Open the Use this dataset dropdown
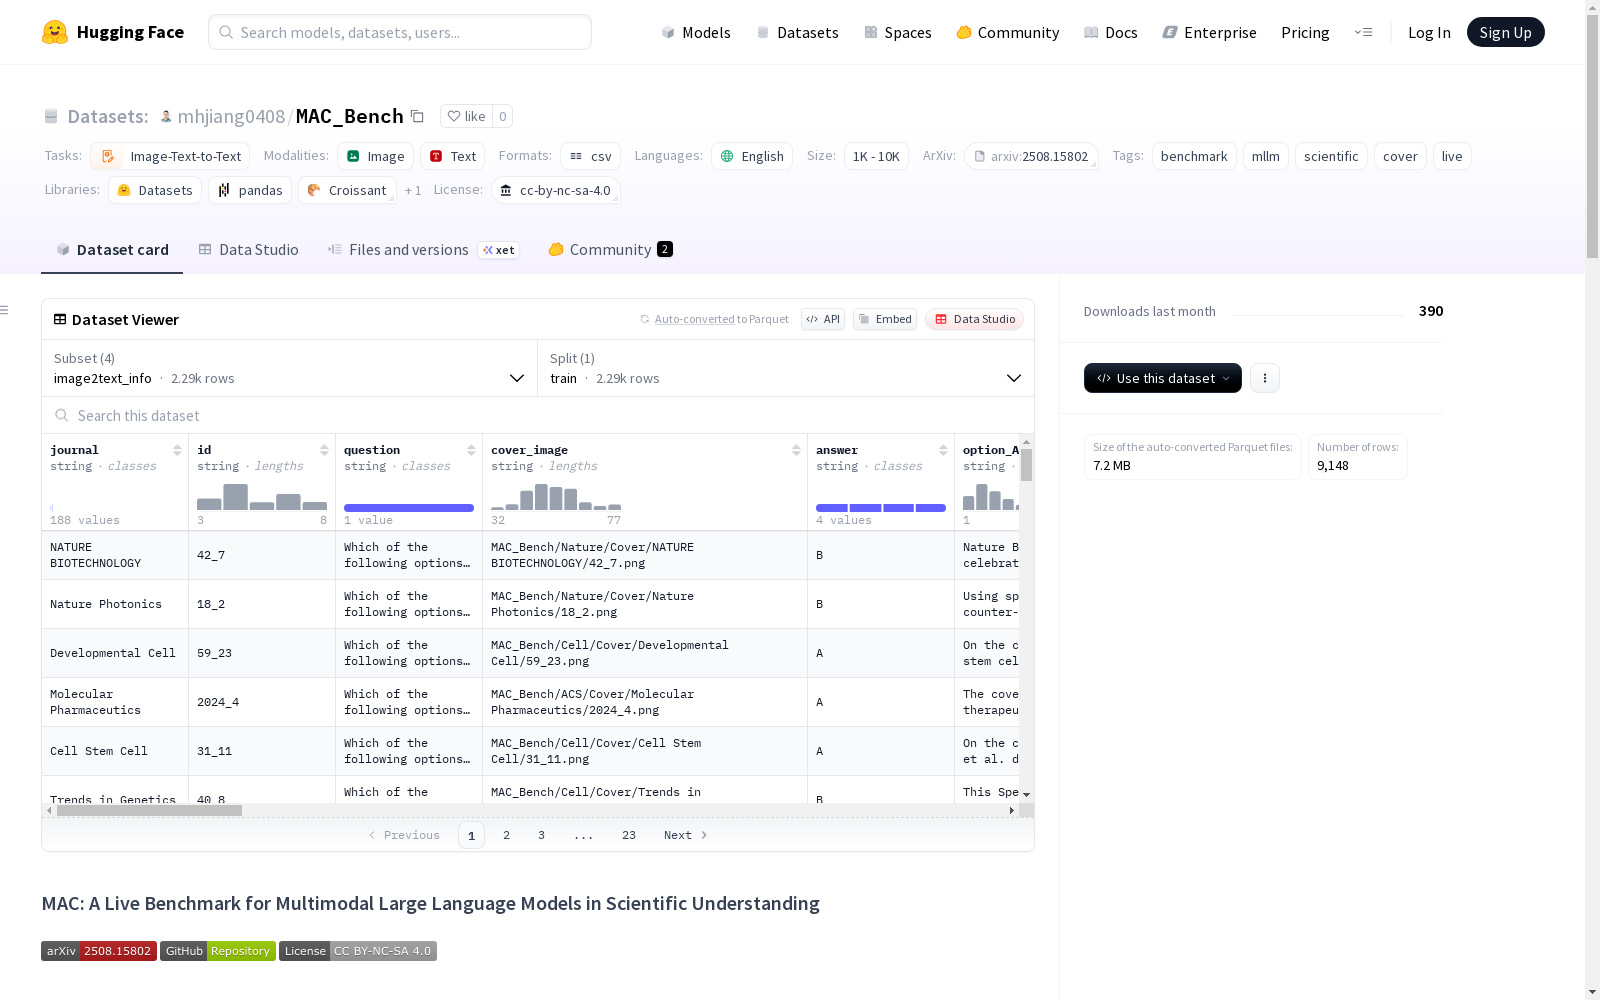The height and width of the screenshot is (1000, 1600). (1163, 378)
